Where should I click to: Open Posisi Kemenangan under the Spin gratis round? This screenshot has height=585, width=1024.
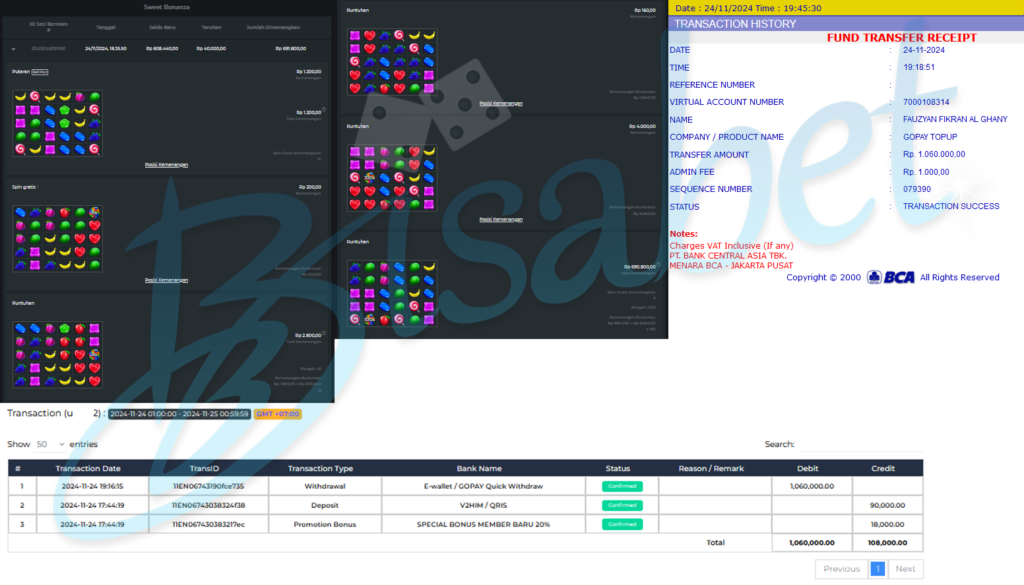pyautogui.click(x=166, y=280)
